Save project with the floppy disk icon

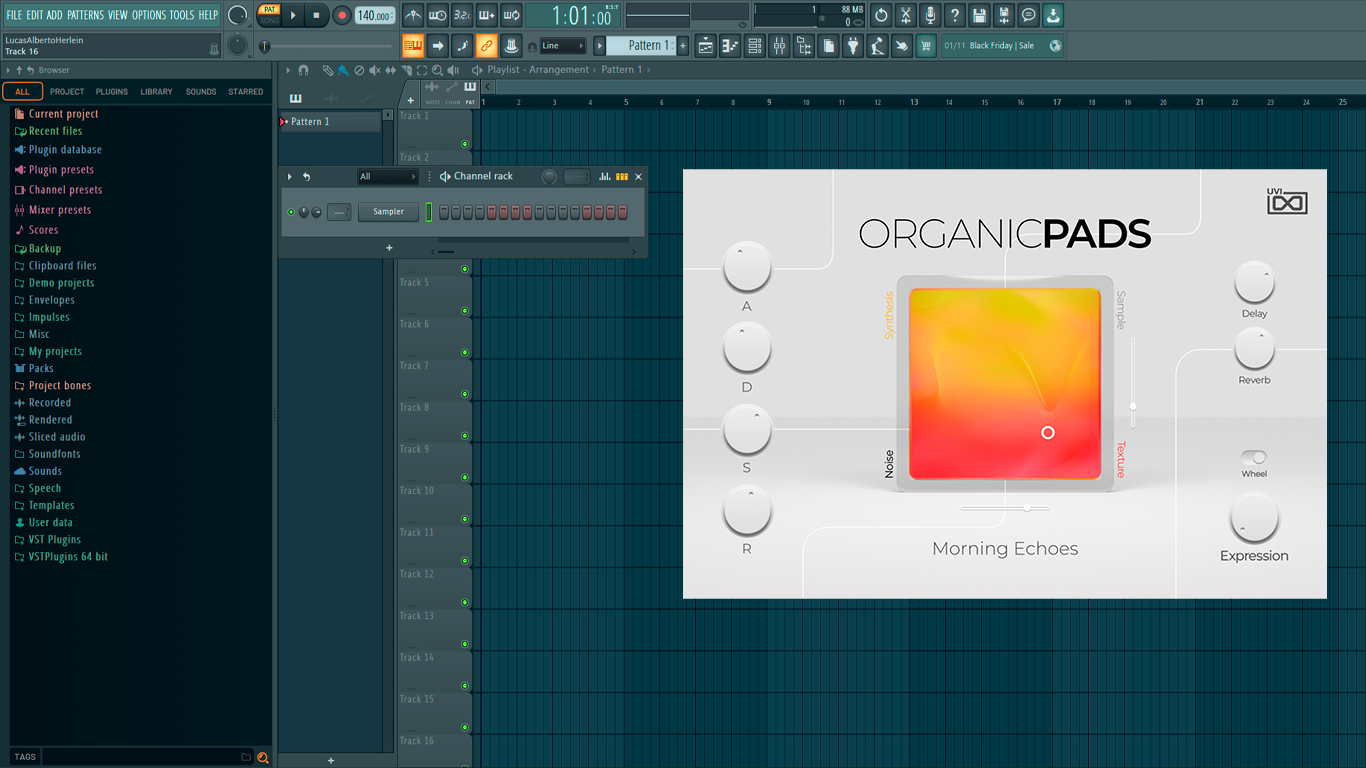click(x=979, y=15)
